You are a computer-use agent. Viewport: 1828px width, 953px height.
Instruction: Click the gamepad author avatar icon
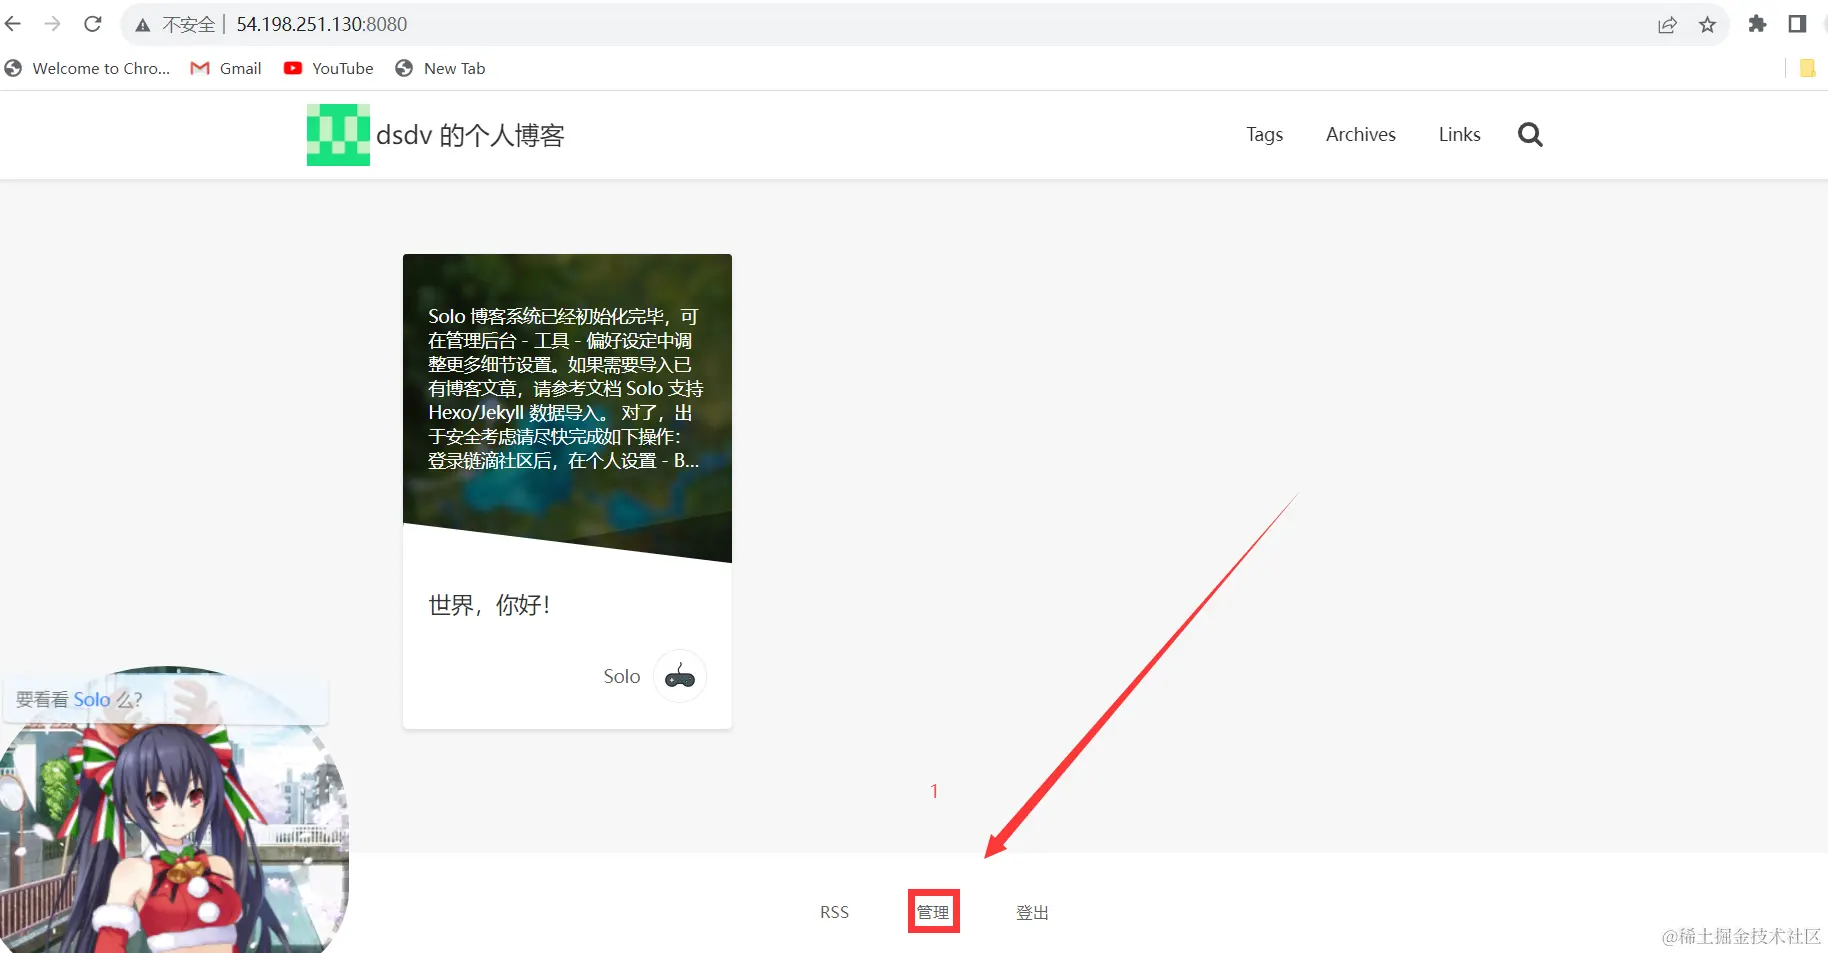coord(680,676)
